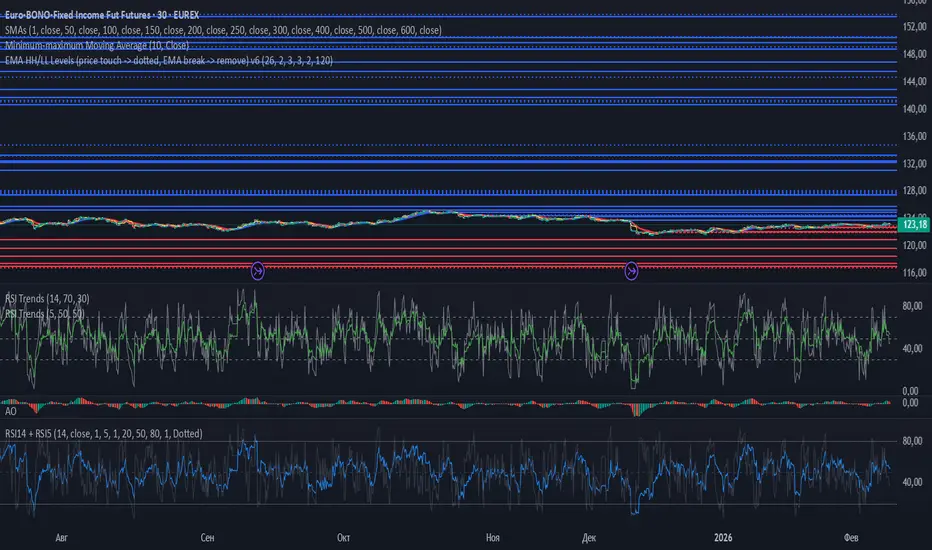Viewport: 932px width, 550px height.
Task: Select RSI Trends (14, 70, 30) legend
Action: point(47,298)
